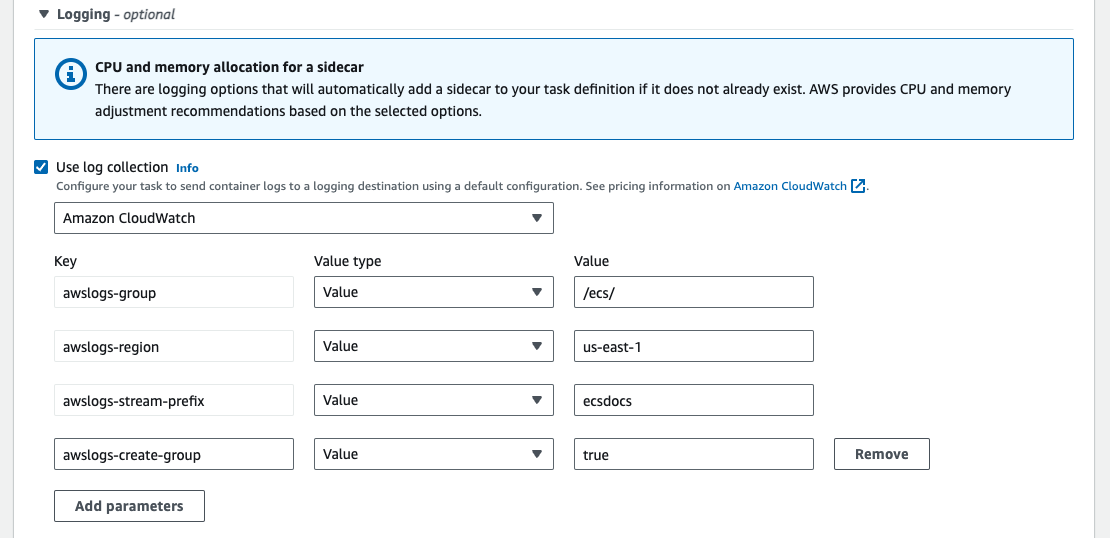
Task: Open Value type dropdown for awslogs-stream-prefix
Action: point(434,400)
